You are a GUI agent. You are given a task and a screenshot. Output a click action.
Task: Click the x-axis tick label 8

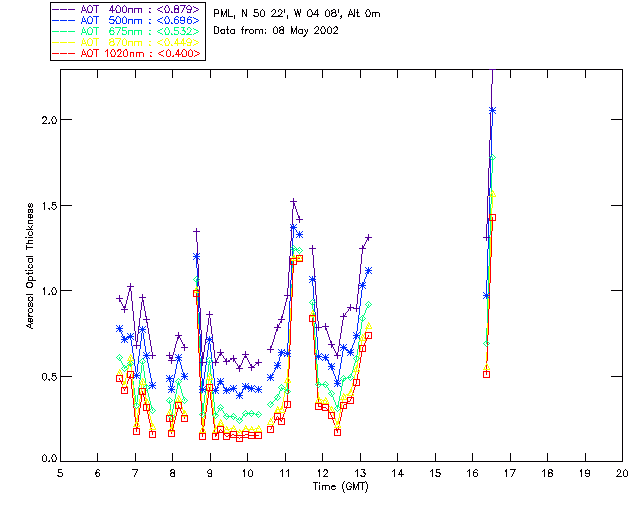click(x=173, y=473)
